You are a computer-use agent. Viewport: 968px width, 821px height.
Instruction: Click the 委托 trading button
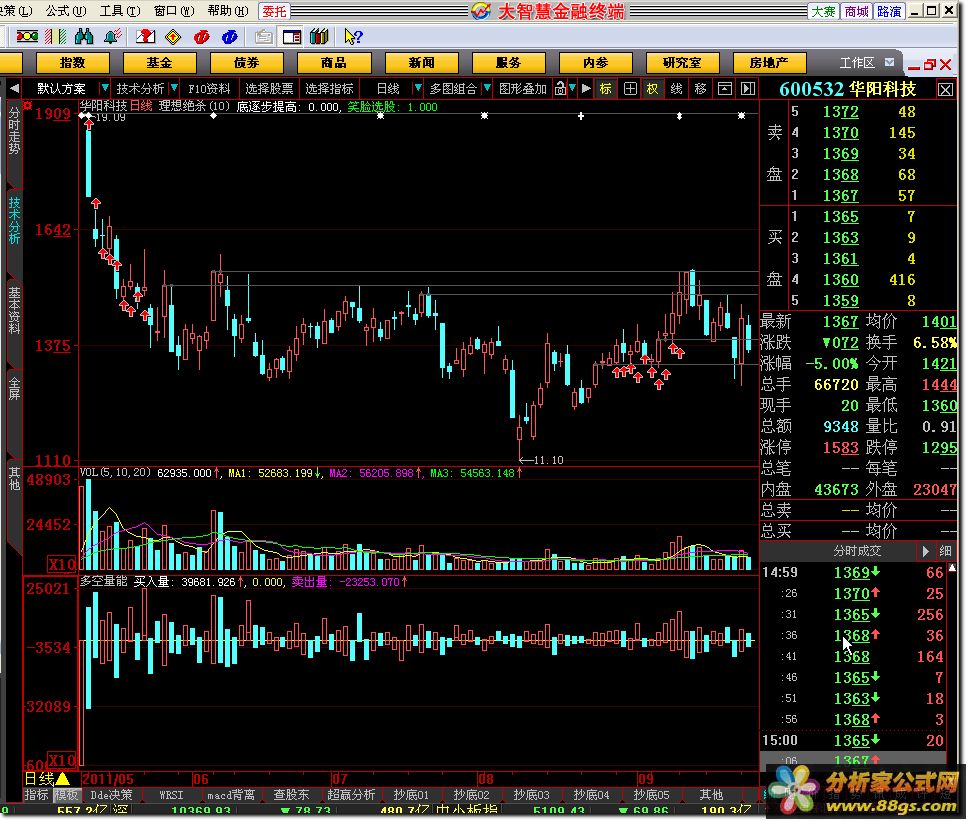274,11
